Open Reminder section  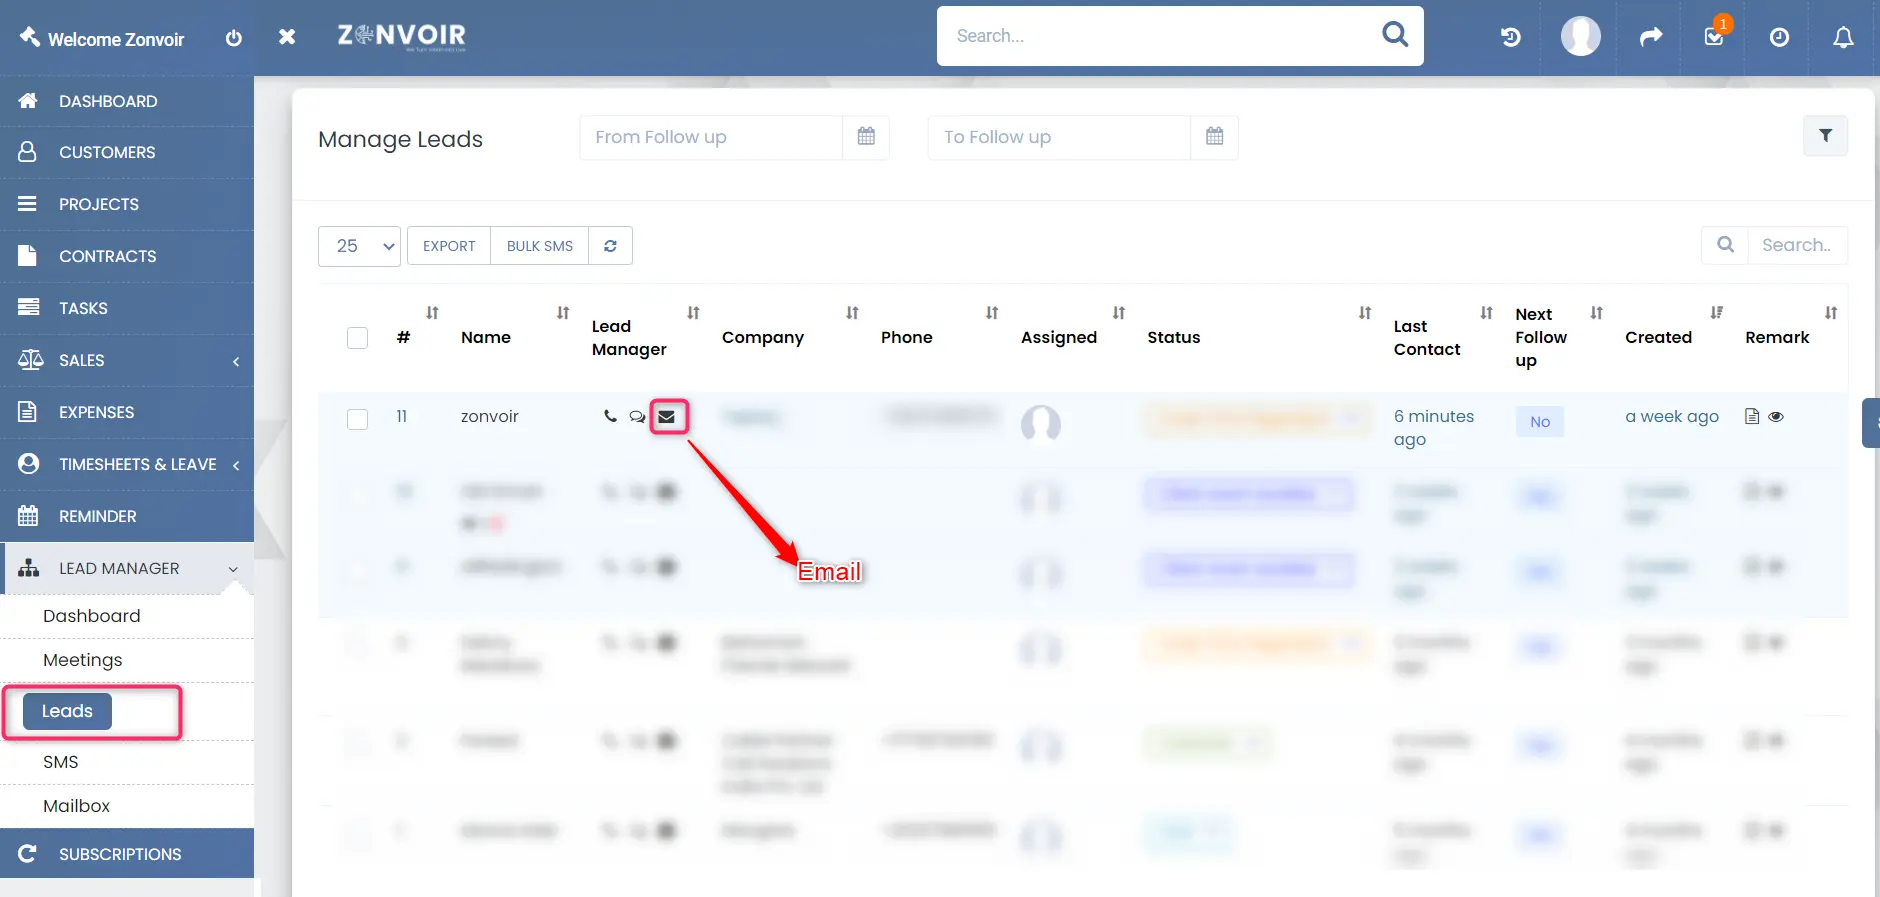click(127, 516)
